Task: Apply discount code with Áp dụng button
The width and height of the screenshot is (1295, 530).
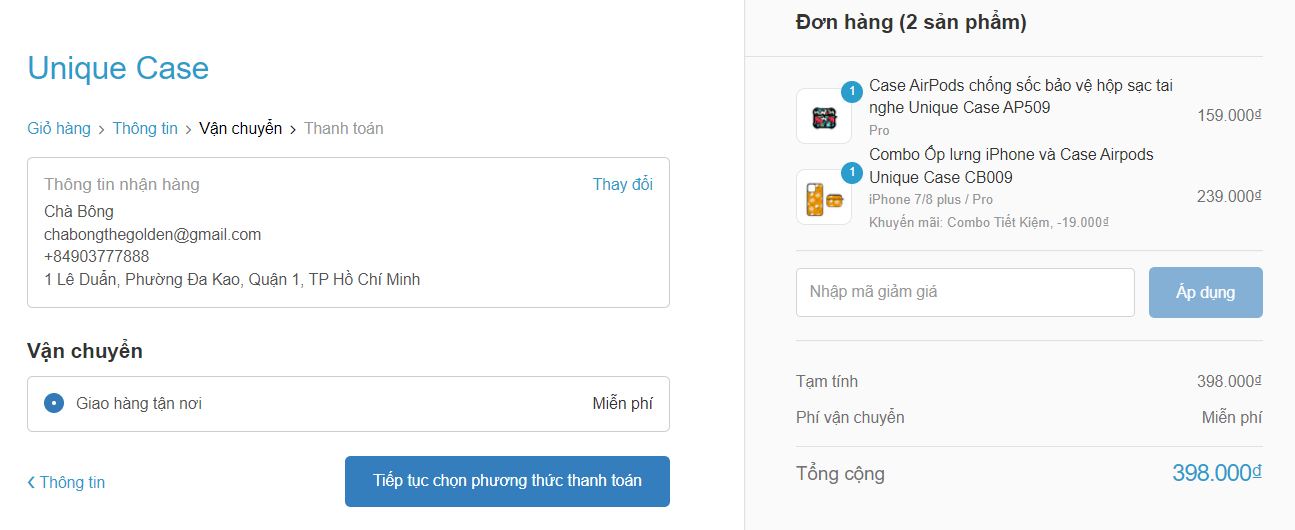Action: point(1206,292)
